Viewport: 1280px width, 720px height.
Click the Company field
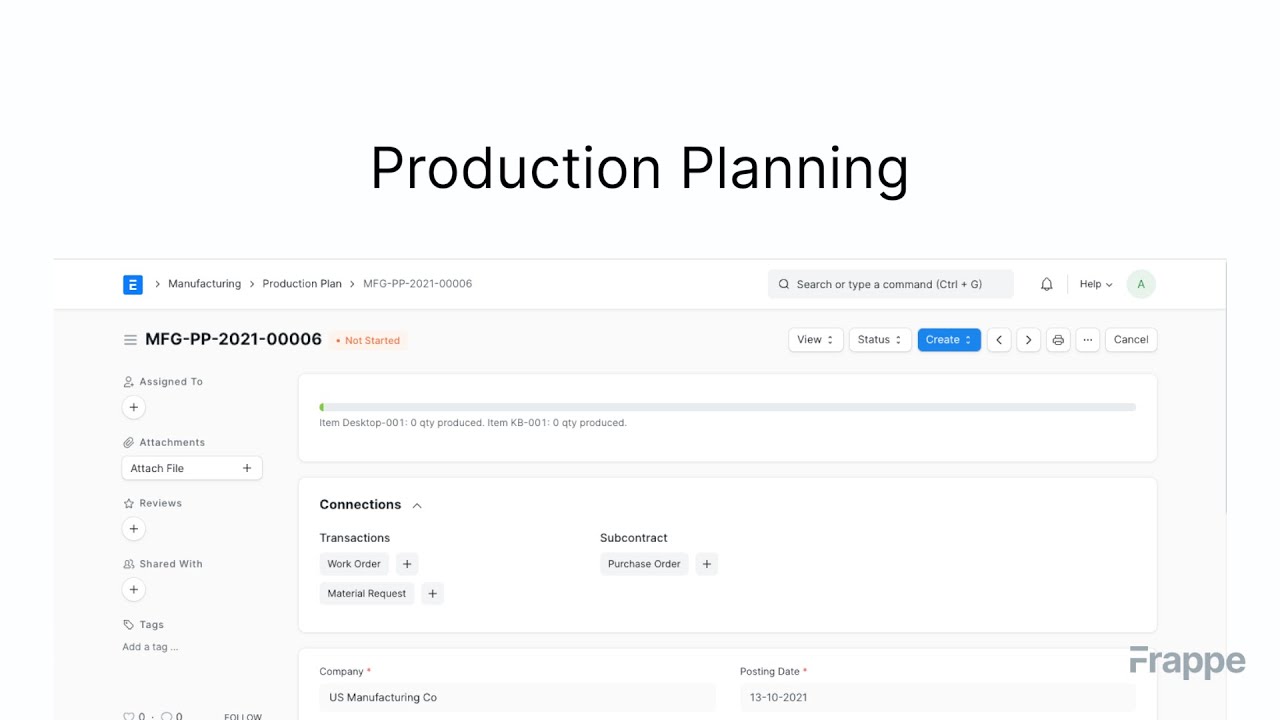(518, 697)
